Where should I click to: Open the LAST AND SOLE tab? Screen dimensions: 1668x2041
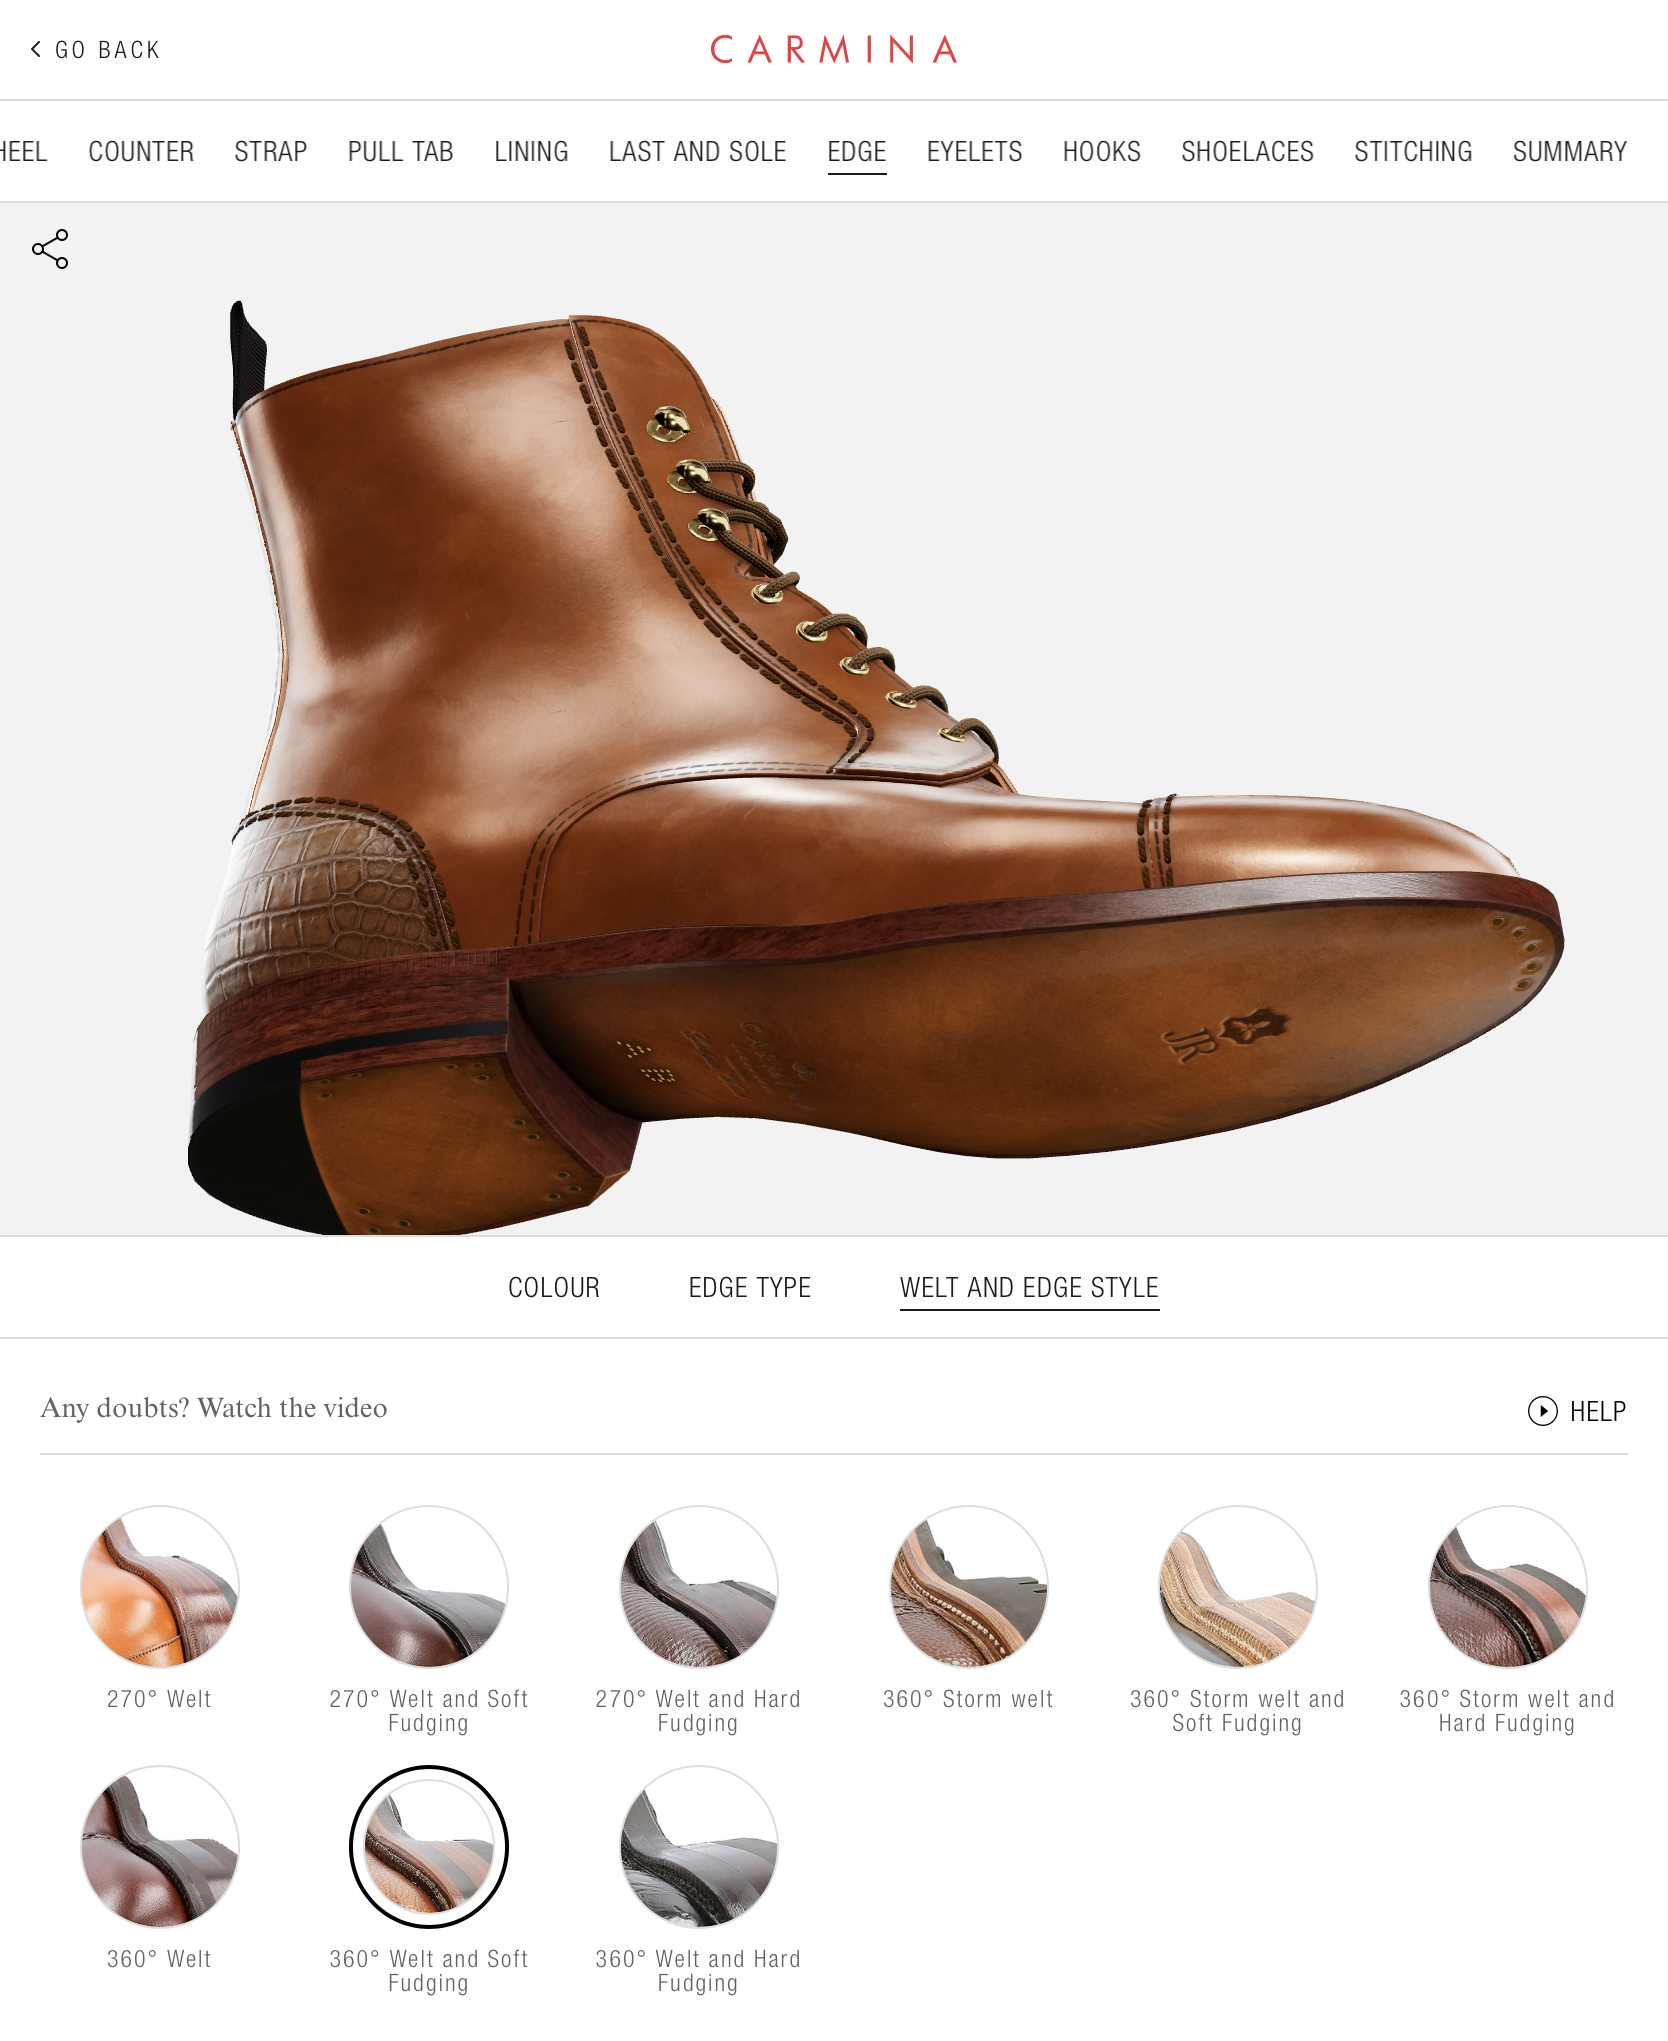698,152
